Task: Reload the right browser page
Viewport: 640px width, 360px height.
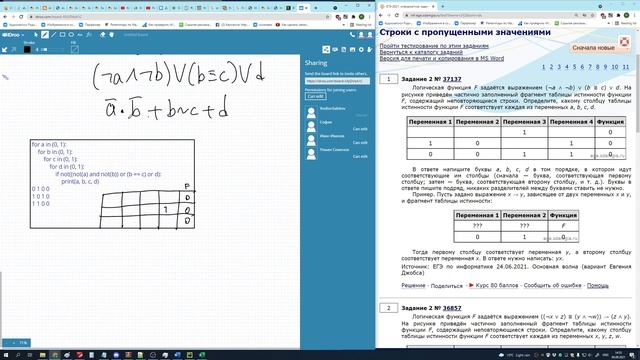Action: click(397, 15)
